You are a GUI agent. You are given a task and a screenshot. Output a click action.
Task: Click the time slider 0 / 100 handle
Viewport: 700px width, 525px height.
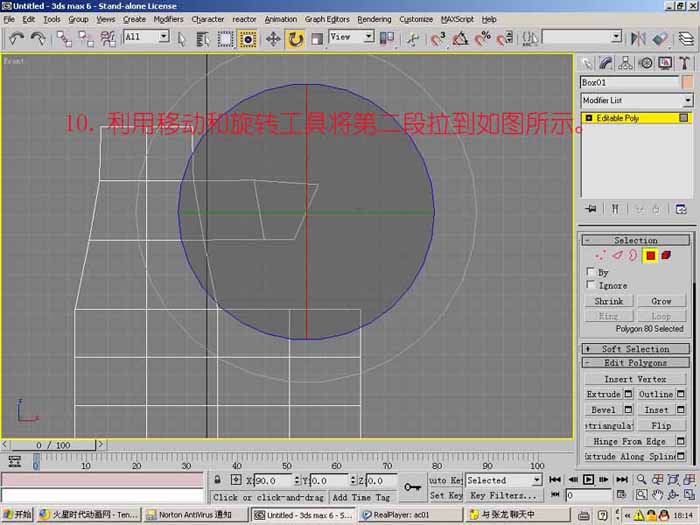click(53, 445)
